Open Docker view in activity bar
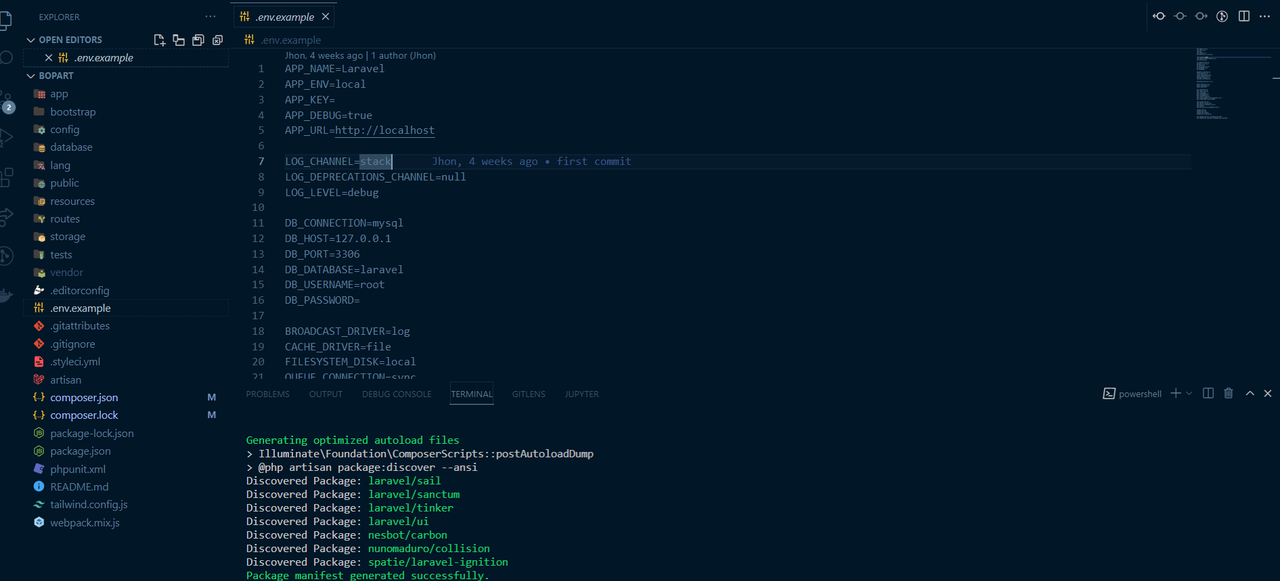1280x581 pixels. coord(6,295)
